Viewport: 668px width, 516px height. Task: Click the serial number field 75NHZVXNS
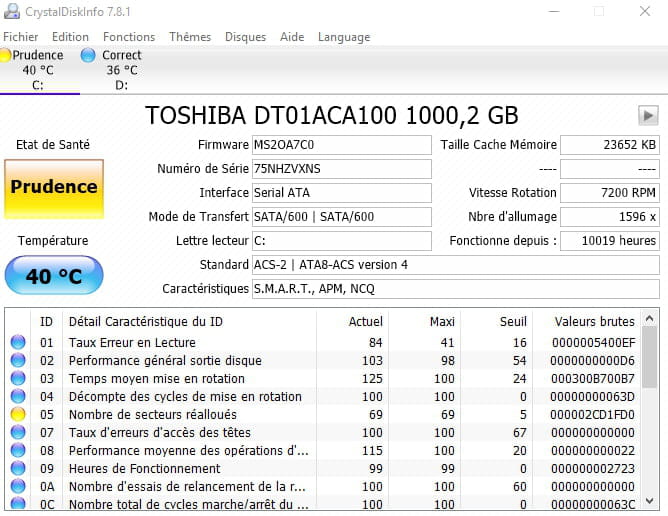[x=342, y=169]
